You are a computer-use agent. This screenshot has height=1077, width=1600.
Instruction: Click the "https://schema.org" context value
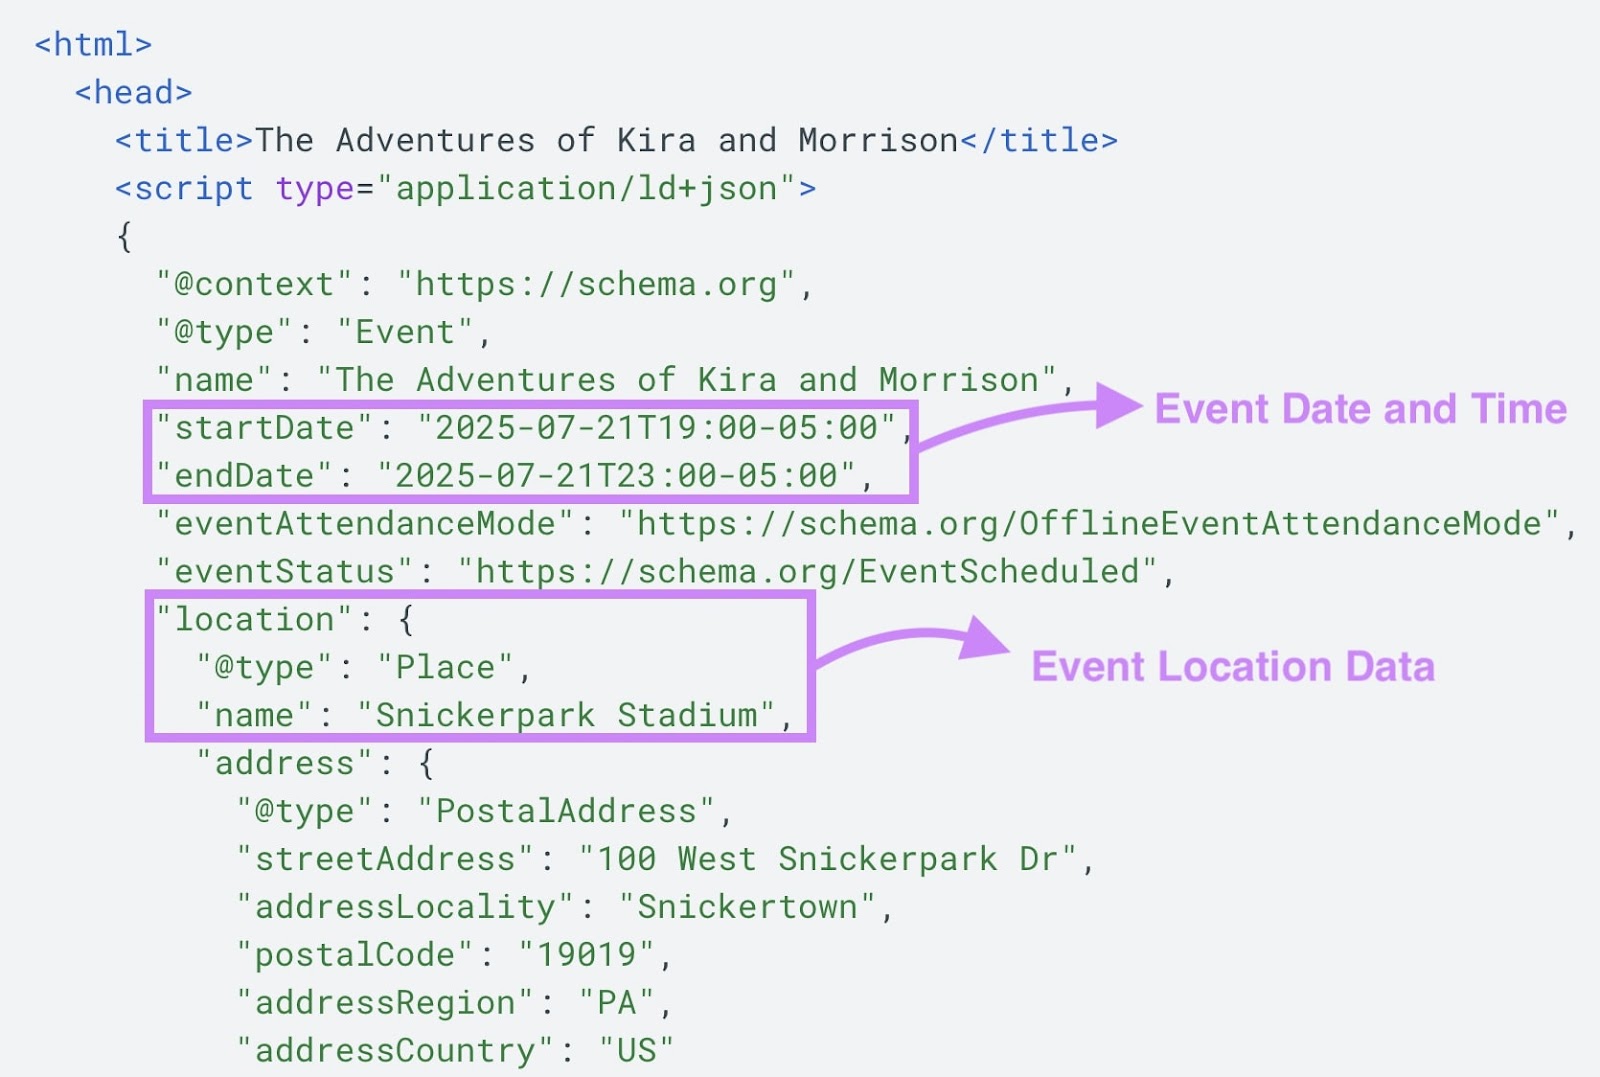(x=596, y=285)
